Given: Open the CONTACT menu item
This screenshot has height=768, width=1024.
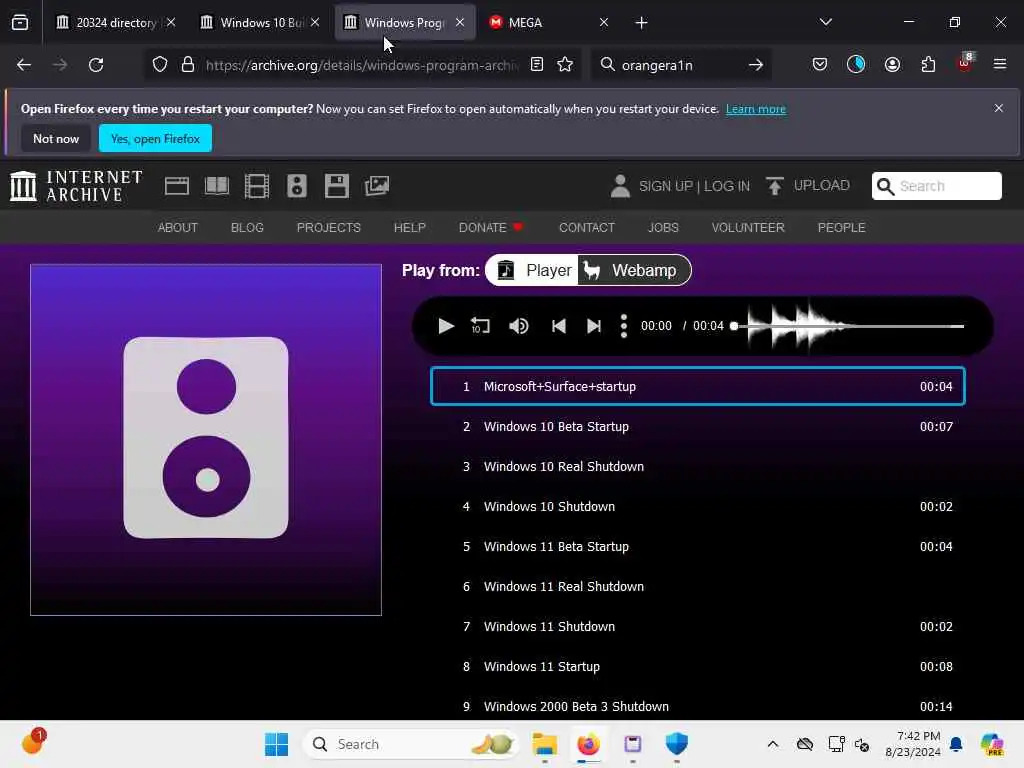Looking at the screenshot, I should pyautogui.click(x=586, y=227).
